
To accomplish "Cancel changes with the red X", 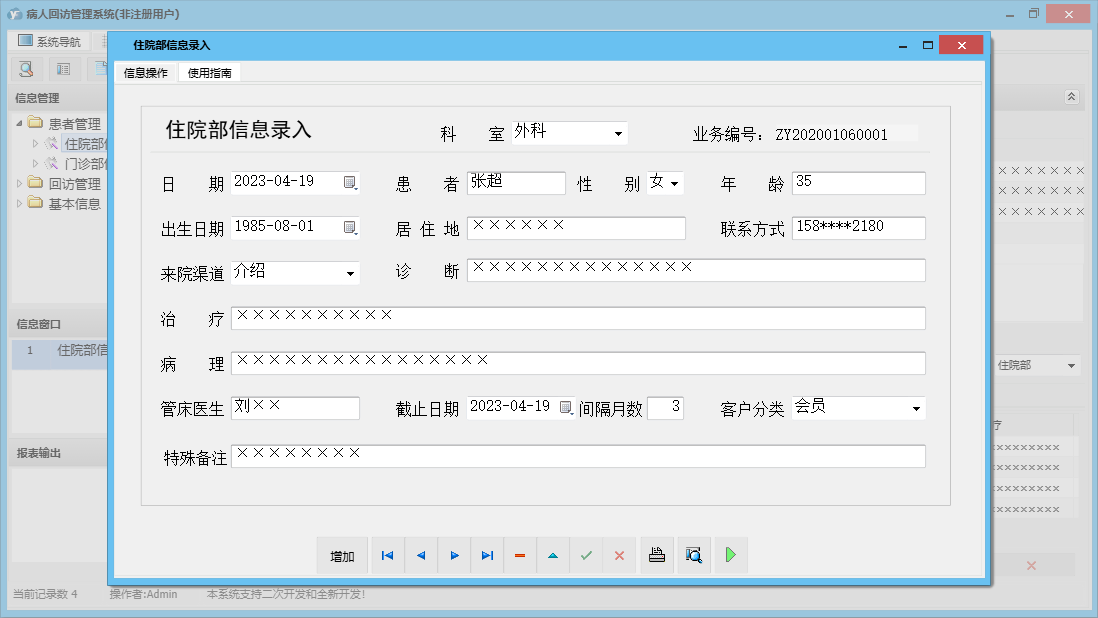I will pos(619,555).
